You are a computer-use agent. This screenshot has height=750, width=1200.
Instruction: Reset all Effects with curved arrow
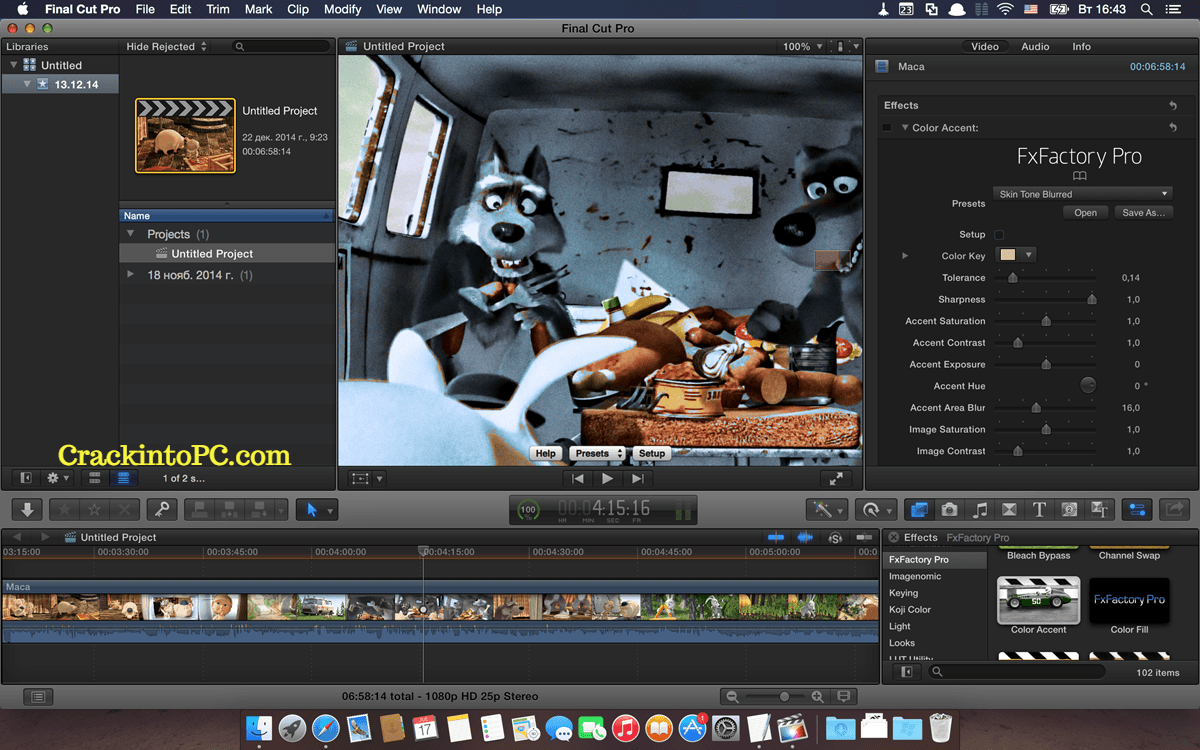(x=1173, y=105)
